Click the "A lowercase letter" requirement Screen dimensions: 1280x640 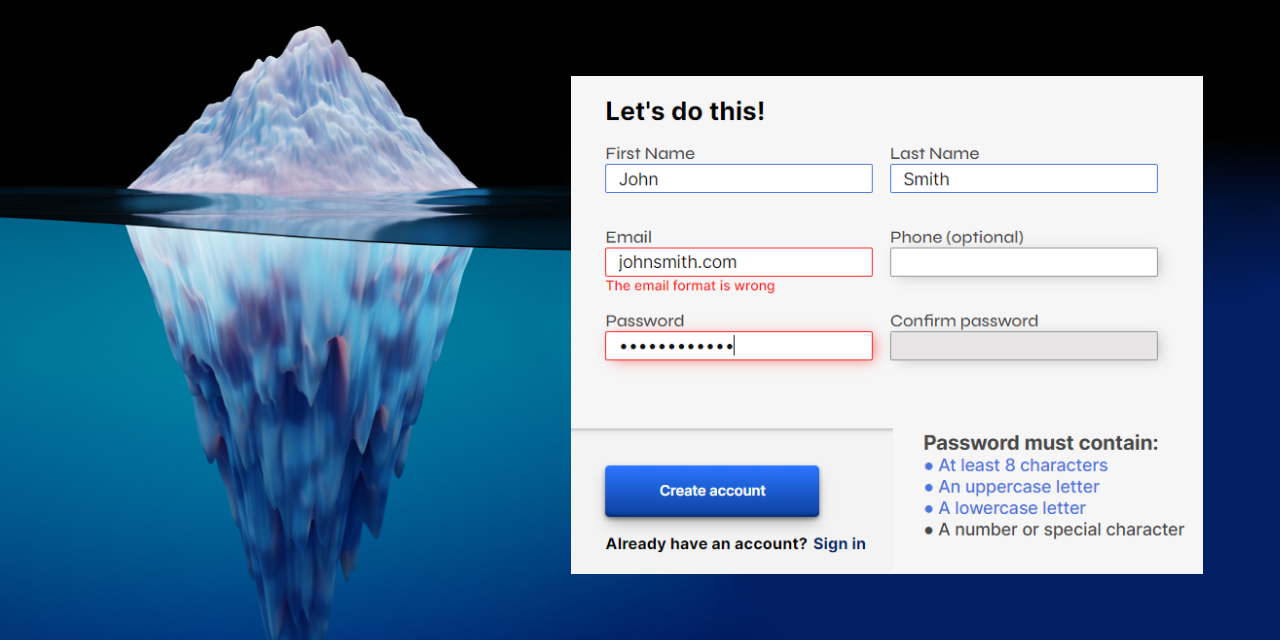pyautogui.click(x=1005, y=508)
